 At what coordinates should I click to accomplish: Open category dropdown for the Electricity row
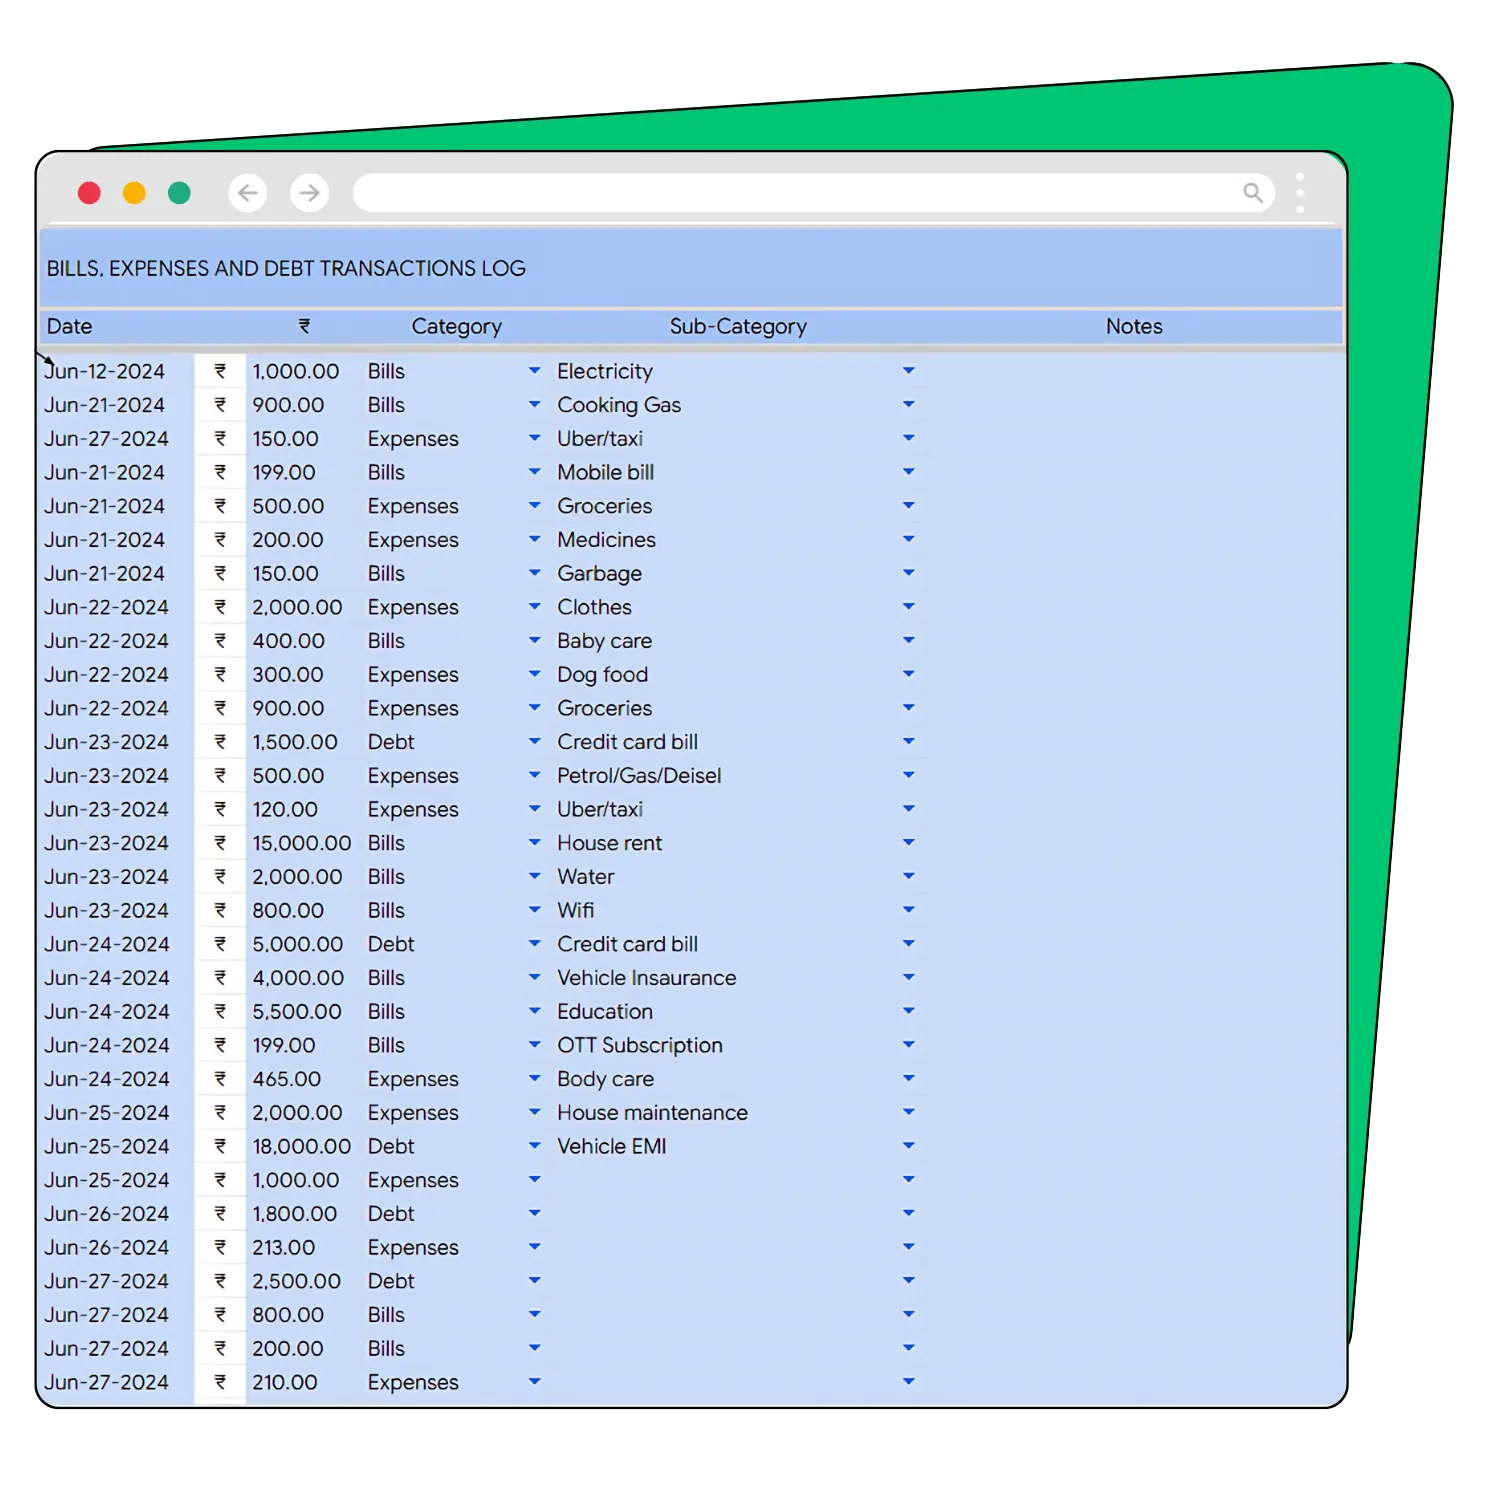tap(534, 371)
